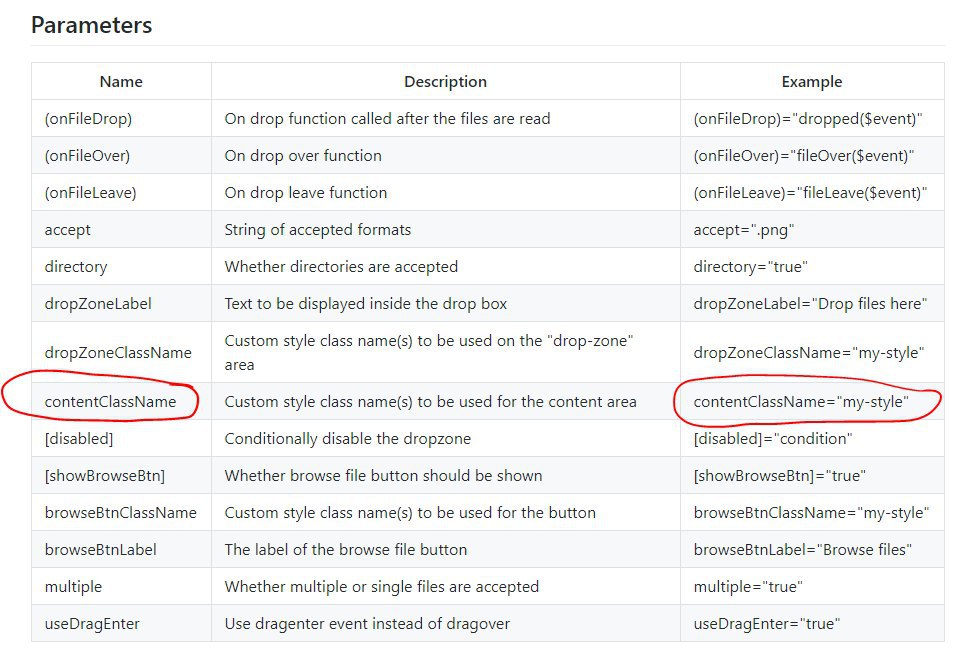Click the (onFileOver)="fileOver($event)" example
Image resolution: width=964 pixels, height=661 pixels.
click(x=804, y=156)
